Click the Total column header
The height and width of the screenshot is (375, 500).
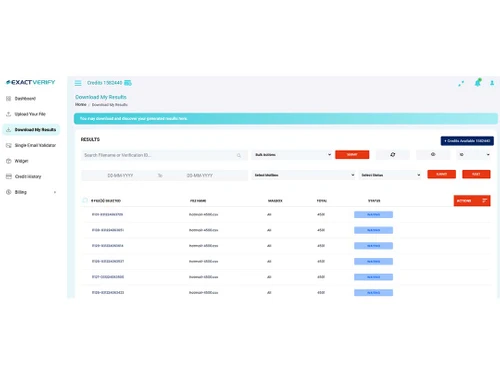322,201
